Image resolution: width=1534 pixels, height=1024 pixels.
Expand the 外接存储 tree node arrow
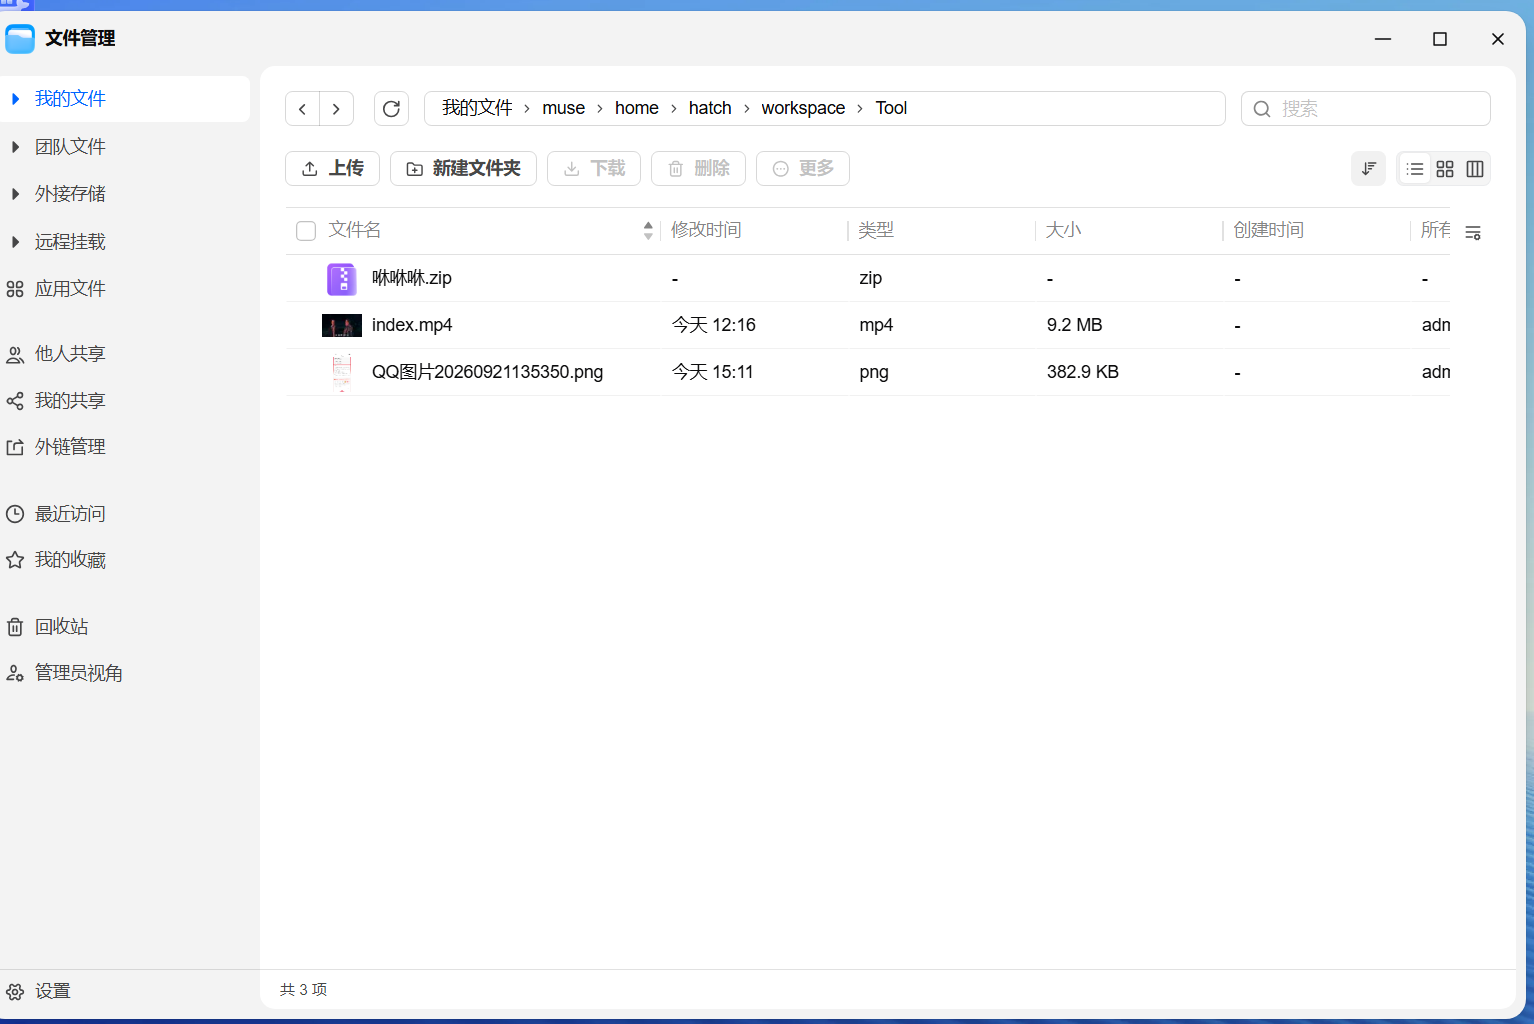[15, 194]
